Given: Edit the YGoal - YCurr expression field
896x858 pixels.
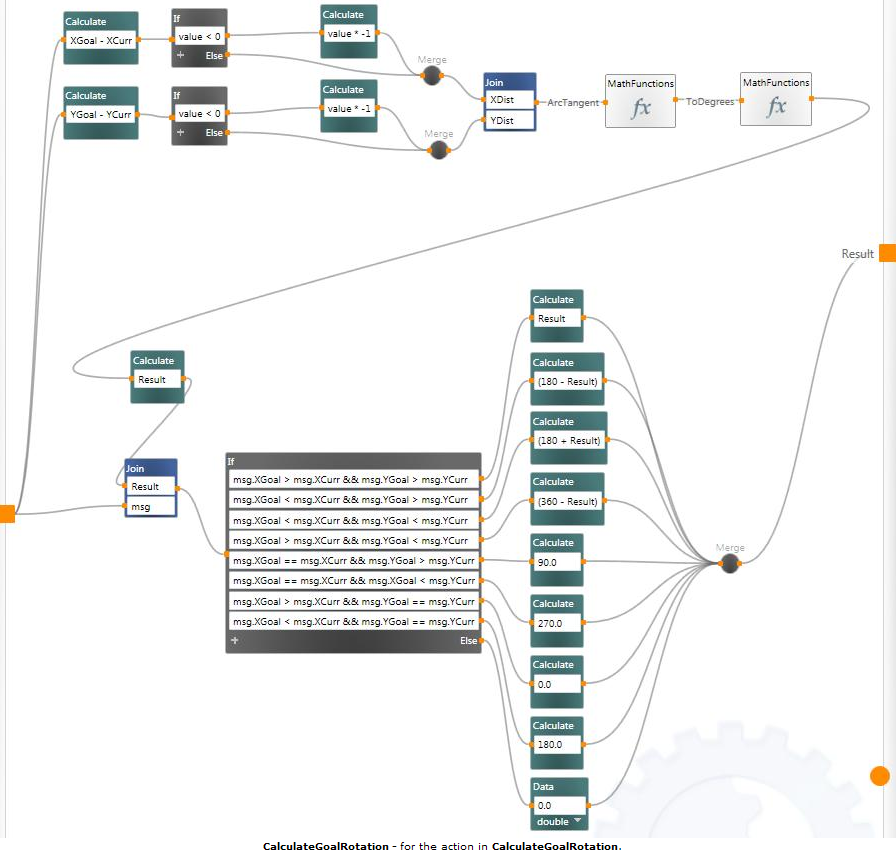Looking at the screenshot, I should pyautogui.click(x=101, y=114).
